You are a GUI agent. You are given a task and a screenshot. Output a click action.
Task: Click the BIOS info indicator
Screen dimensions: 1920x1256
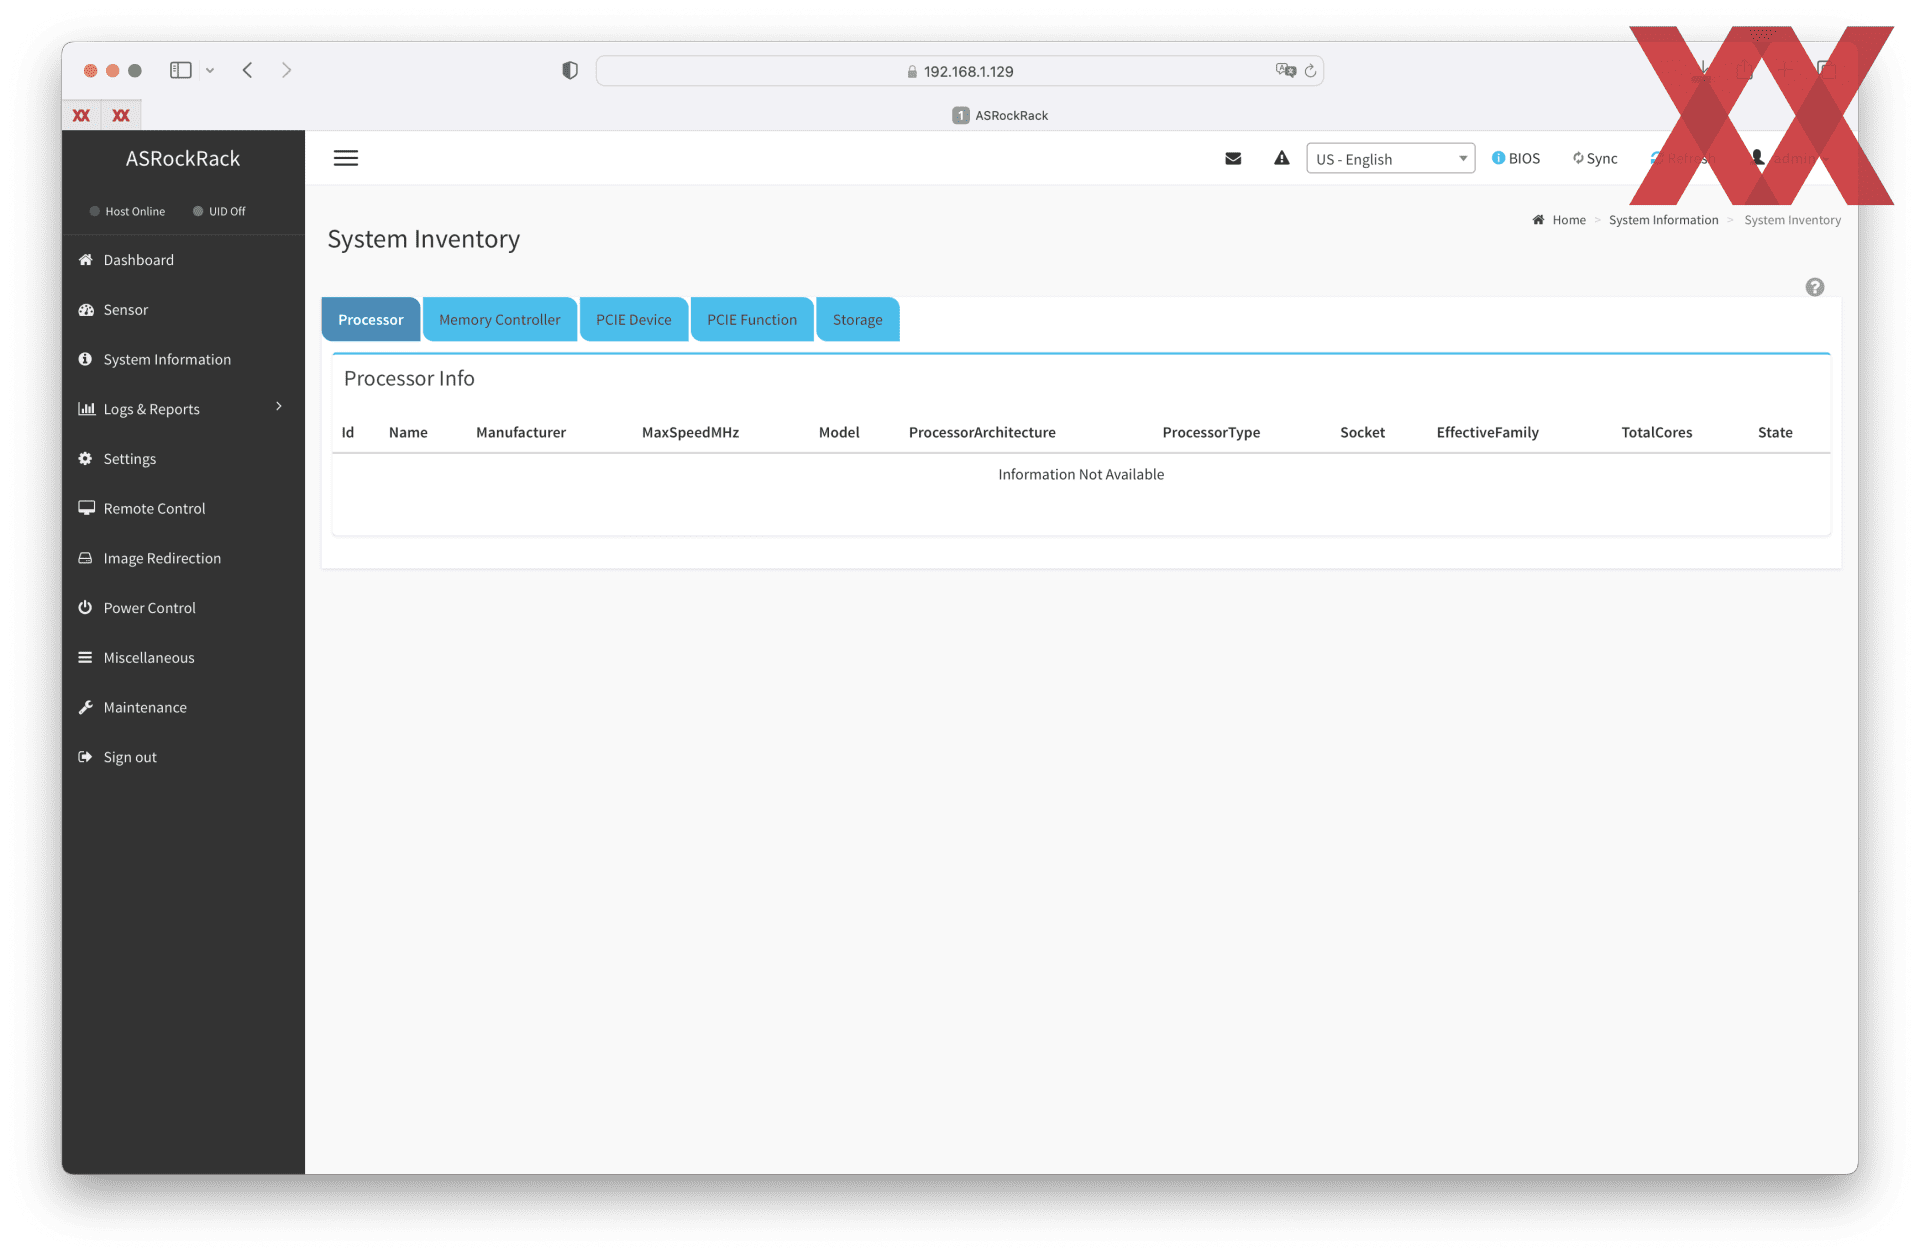(1515, 158)
